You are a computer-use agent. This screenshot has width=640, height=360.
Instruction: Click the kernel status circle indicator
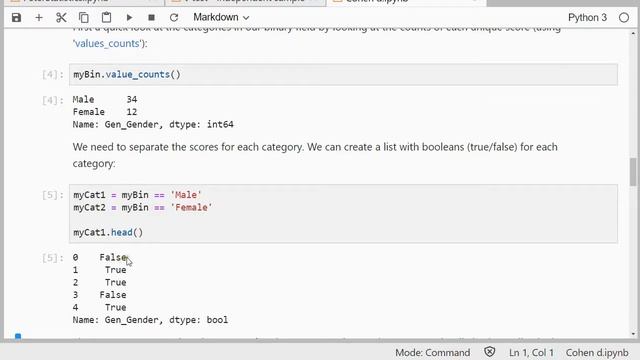pos(624,18)
